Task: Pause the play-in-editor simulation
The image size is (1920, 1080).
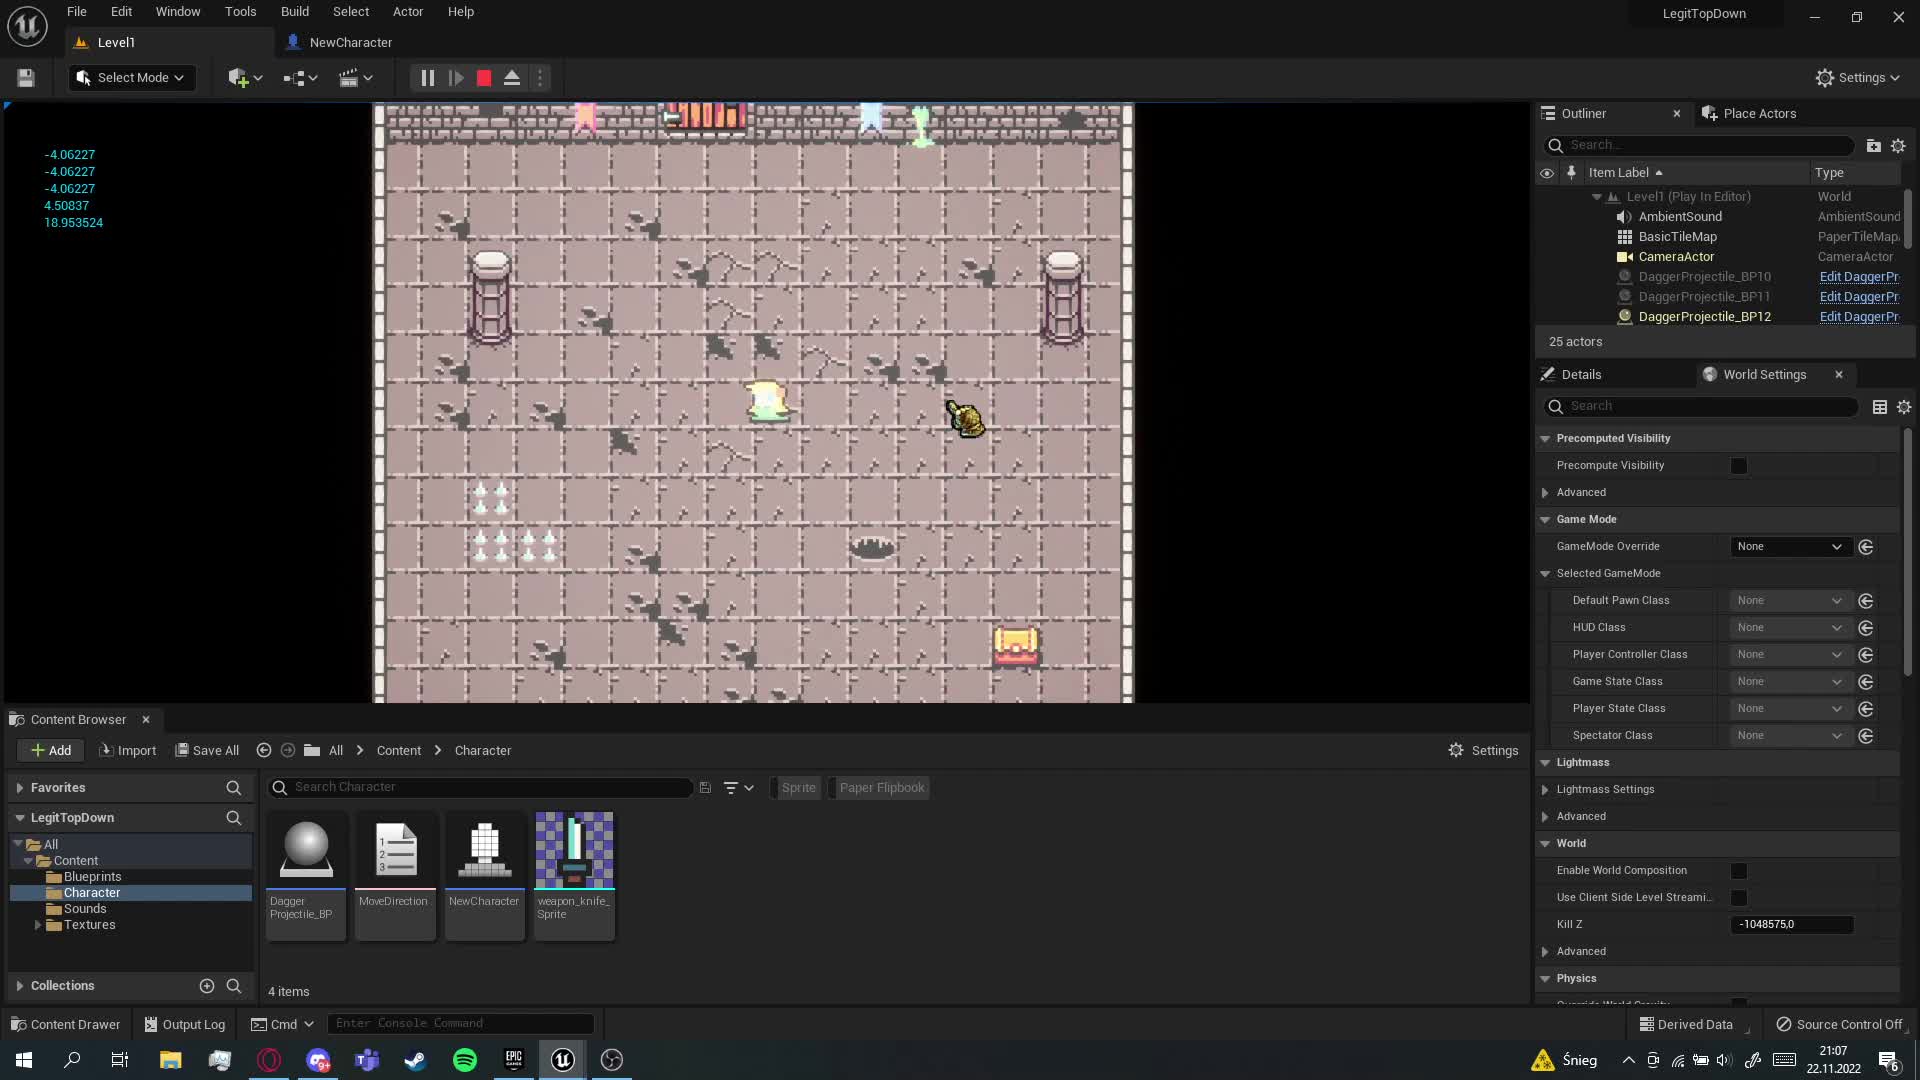Action: [x=427, y=78]
